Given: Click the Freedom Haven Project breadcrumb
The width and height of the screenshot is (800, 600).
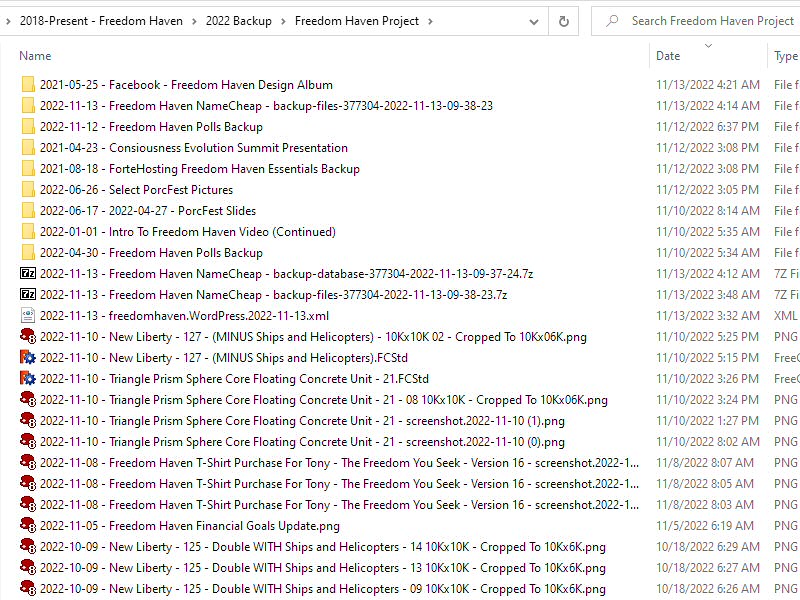Looking at the screenshot, I should pyautogui.click(x=357, y=21).
